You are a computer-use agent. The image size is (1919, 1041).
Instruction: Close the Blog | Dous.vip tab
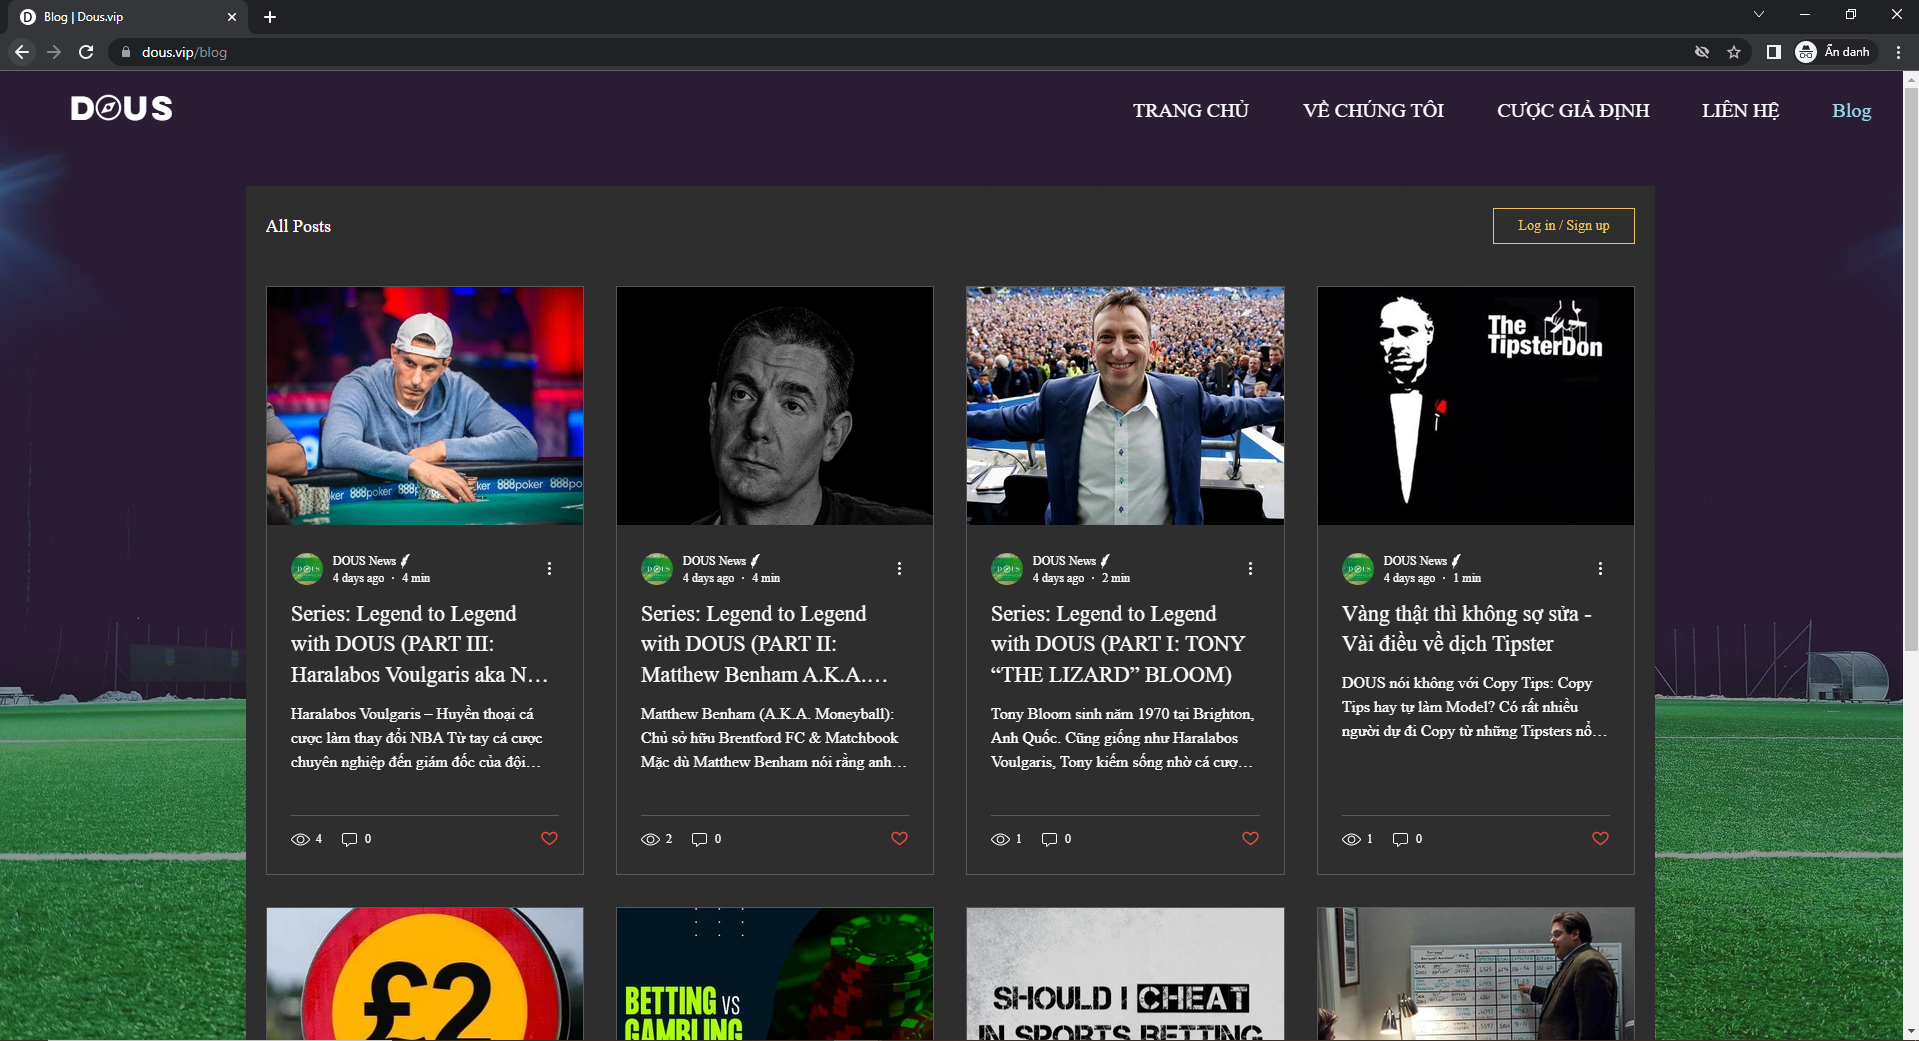pos(232,17)
